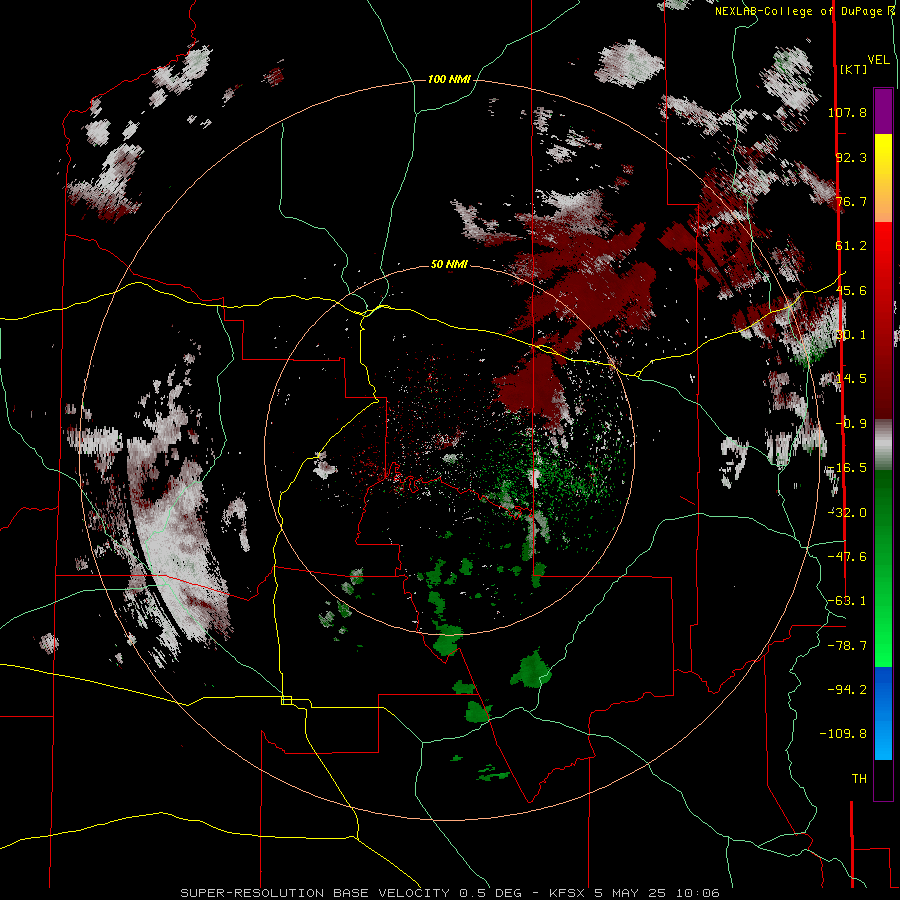Select the -94.2 velocity scale label
900x900 pixels.
click(847, 690)
